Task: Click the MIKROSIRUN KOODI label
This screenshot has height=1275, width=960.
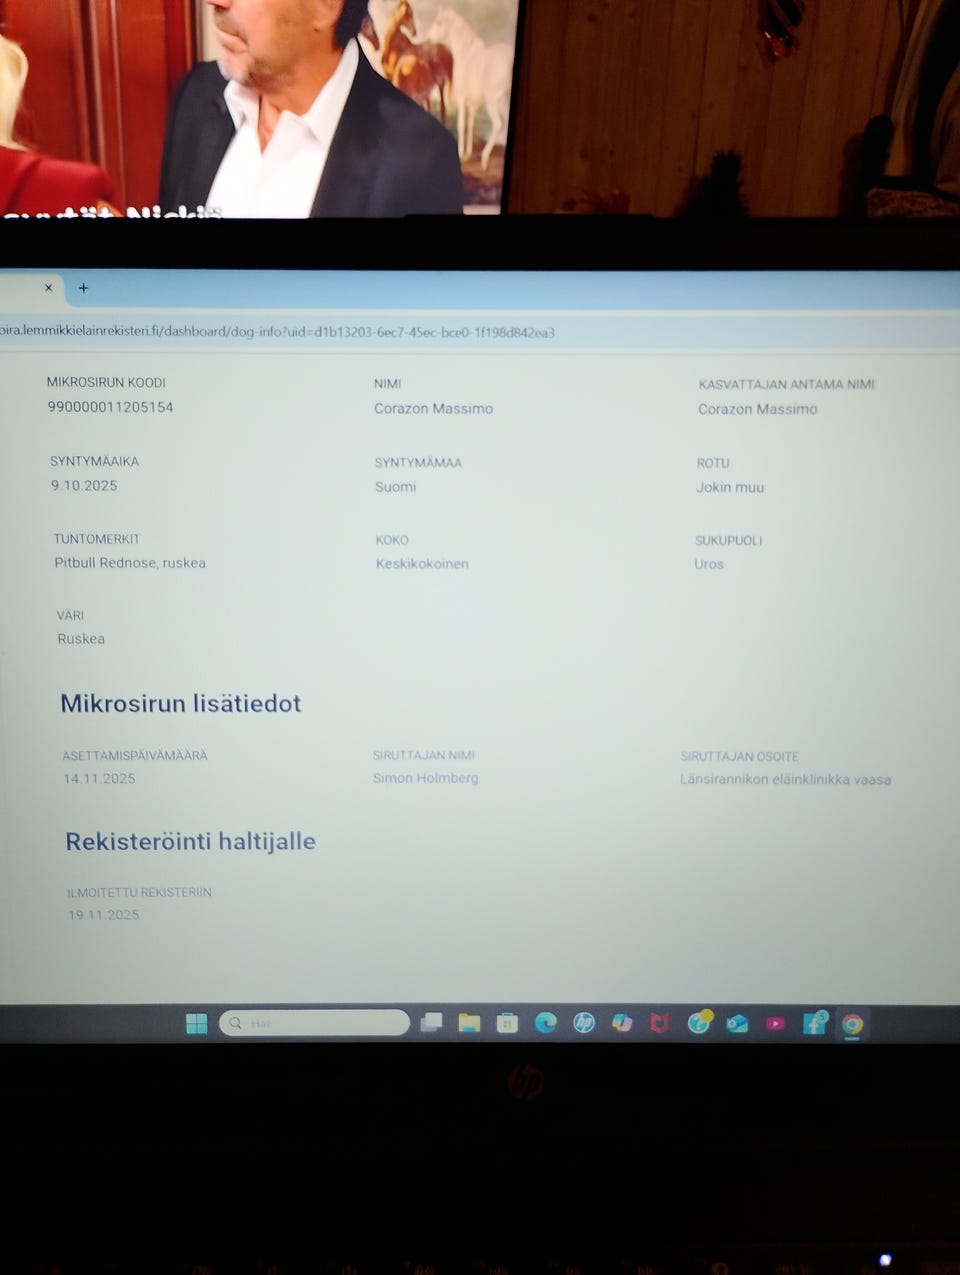Action: 106,382
